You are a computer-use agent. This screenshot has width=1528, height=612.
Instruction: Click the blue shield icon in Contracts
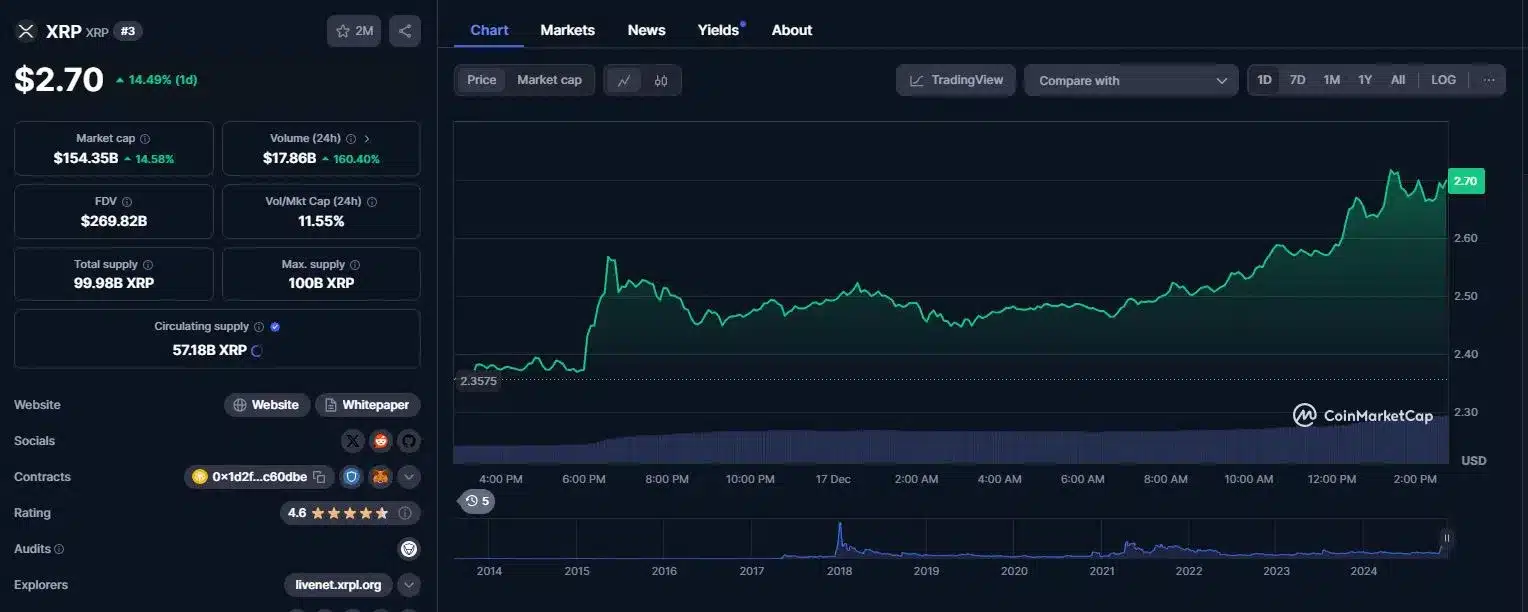click(x=351, y=477)
